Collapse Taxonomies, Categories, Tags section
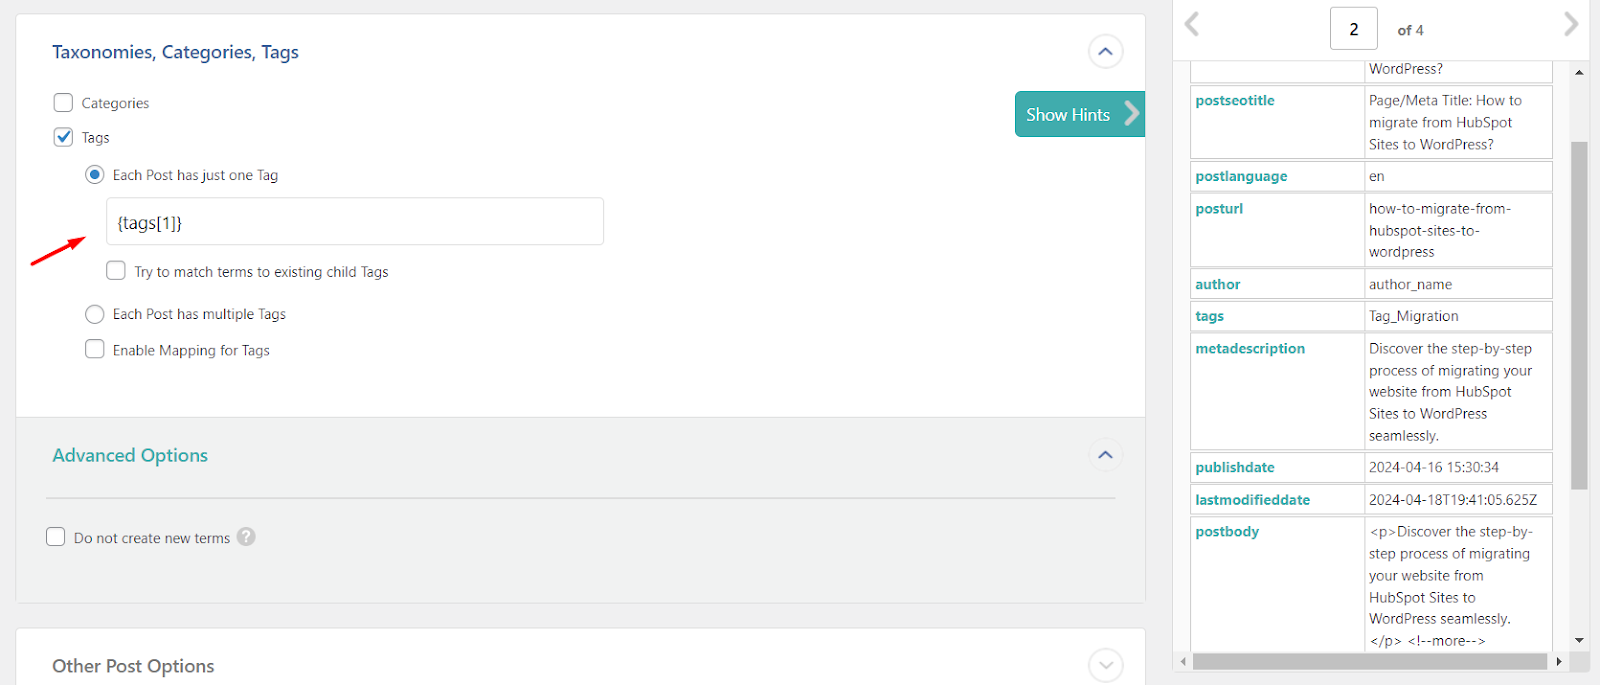The height and width of the screenshot is (685, 1600). (x=1105, y=52)
